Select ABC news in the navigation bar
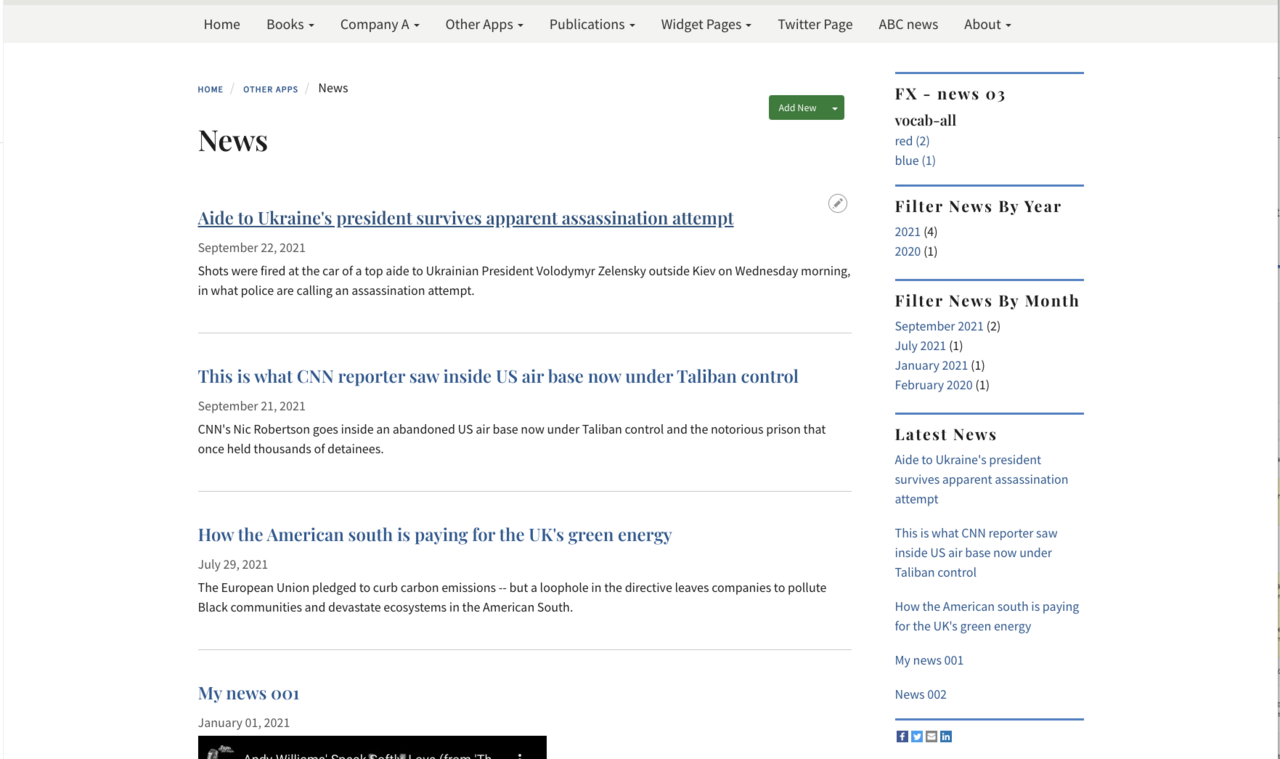The image size is (1280, 759). (x=908, y=24)
